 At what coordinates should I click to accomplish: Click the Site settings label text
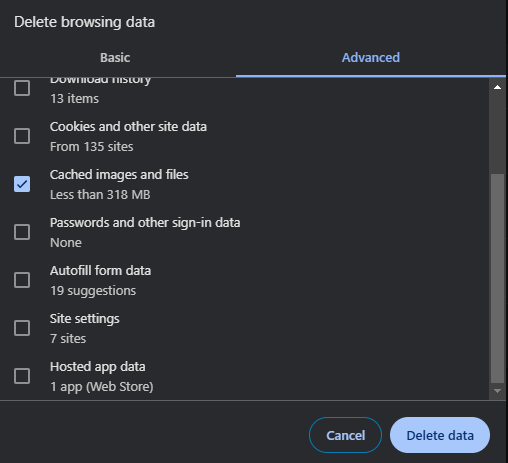pos(85,319)
